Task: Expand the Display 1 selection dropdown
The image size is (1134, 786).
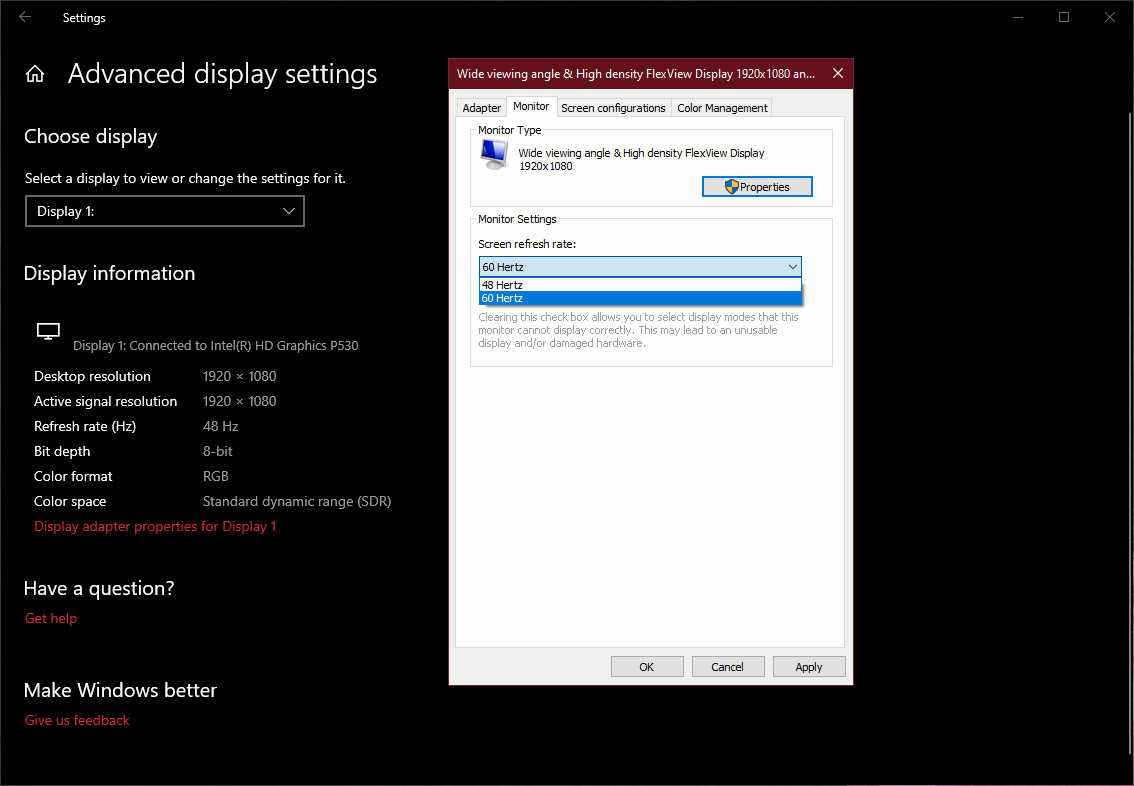Action: [164, 211]
